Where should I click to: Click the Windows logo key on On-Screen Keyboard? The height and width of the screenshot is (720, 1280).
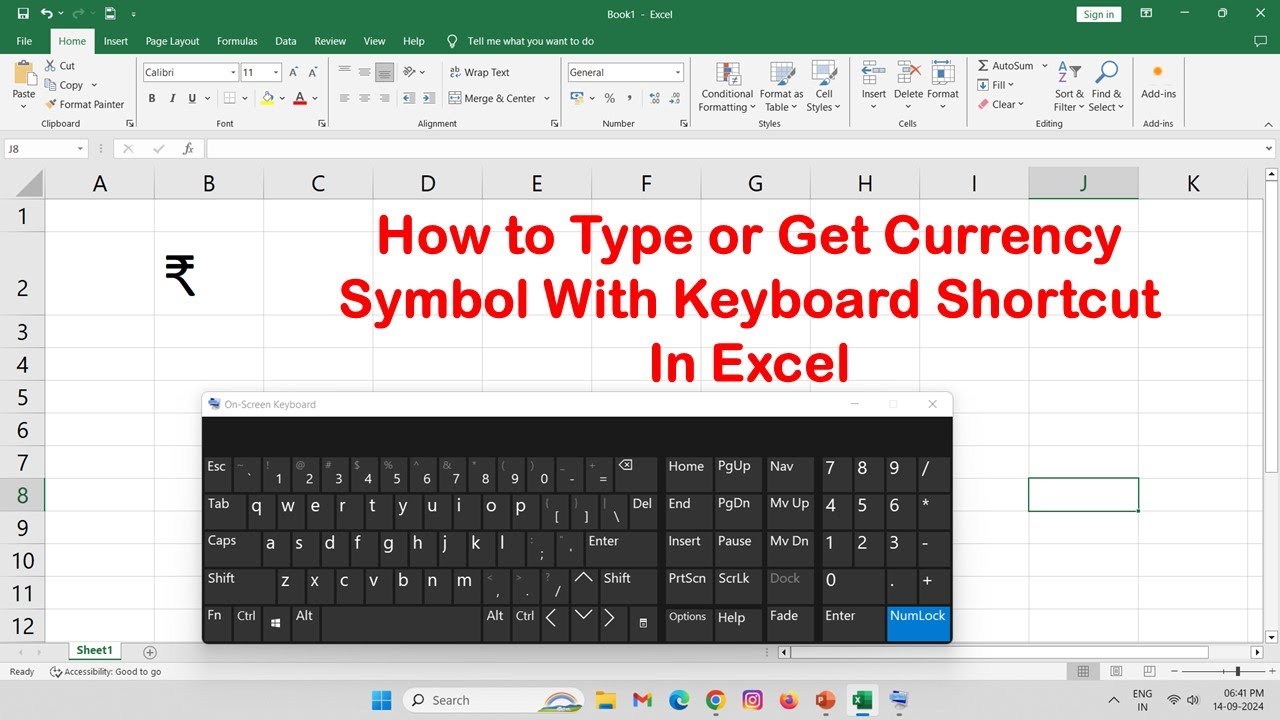pos(276,622)
